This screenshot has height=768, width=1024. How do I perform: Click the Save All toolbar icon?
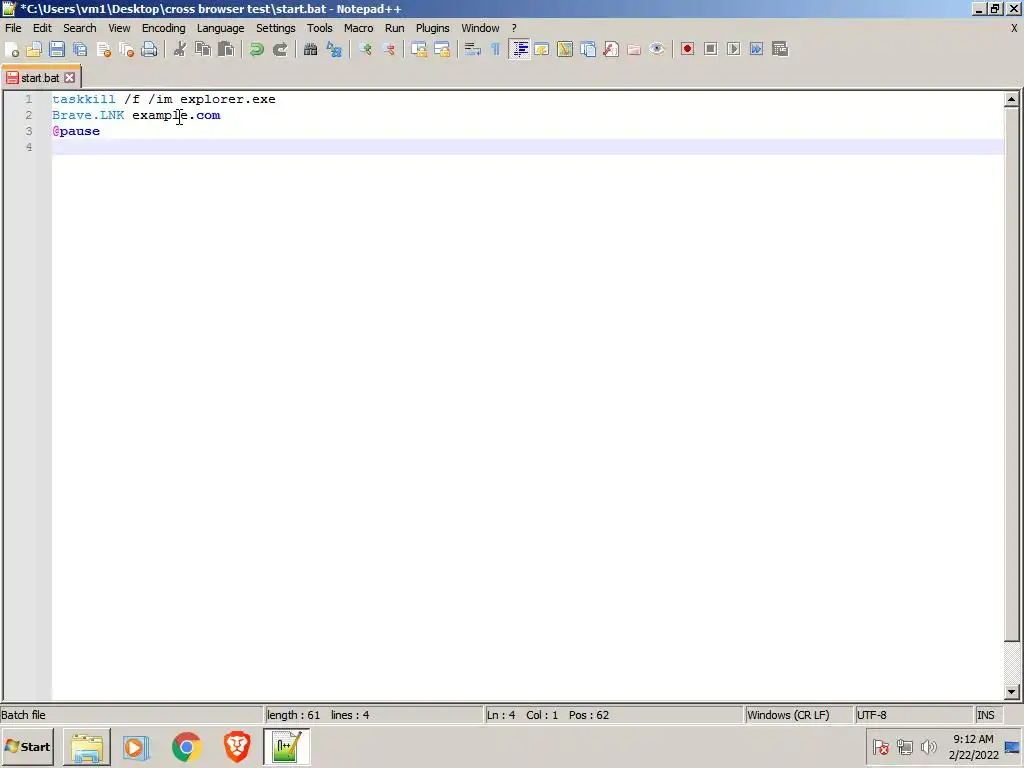point(80,50)
